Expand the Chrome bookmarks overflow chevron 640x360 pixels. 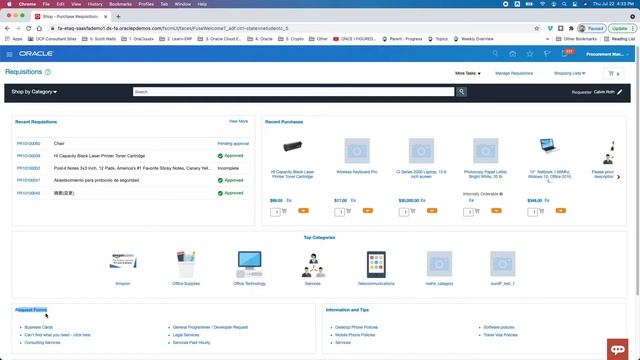pyautogui.click(x=547, y=39)
